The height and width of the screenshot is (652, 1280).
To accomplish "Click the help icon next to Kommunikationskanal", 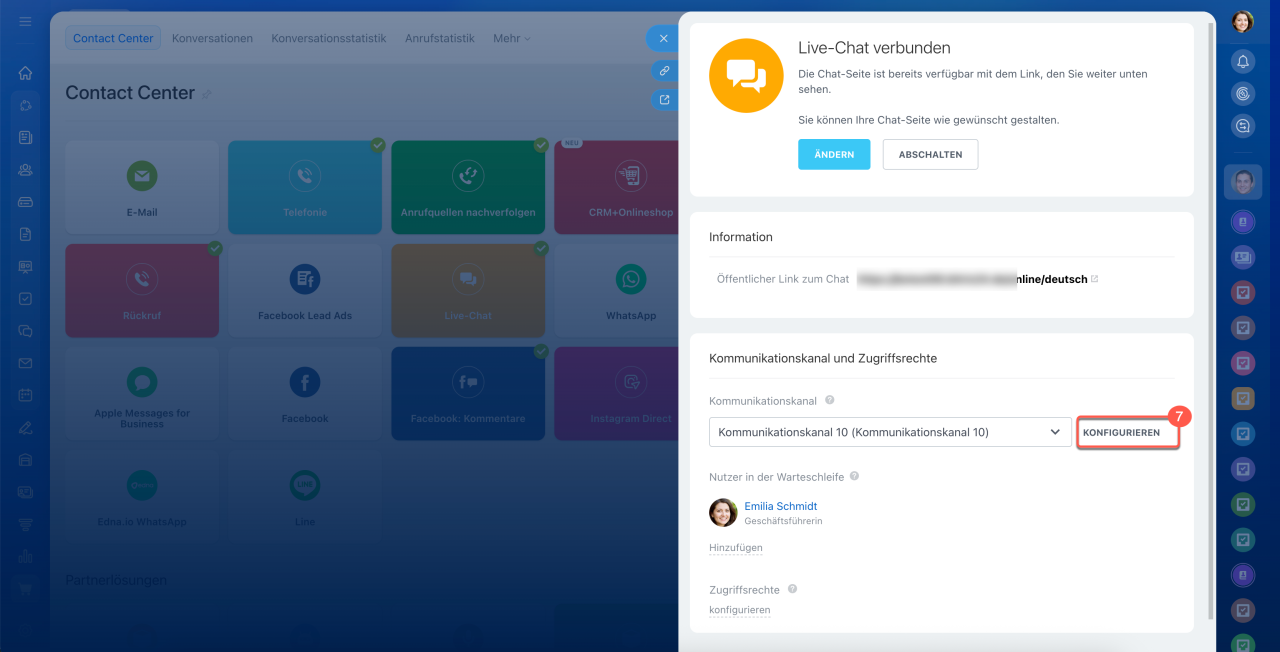I will click(830, 400).
